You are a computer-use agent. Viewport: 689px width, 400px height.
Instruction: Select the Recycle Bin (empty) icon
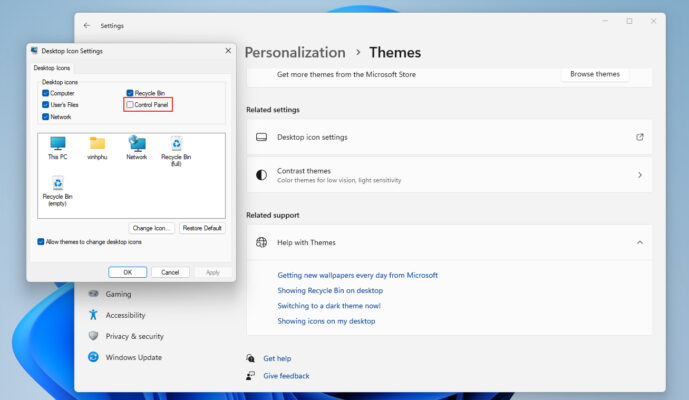click(57, 186)
